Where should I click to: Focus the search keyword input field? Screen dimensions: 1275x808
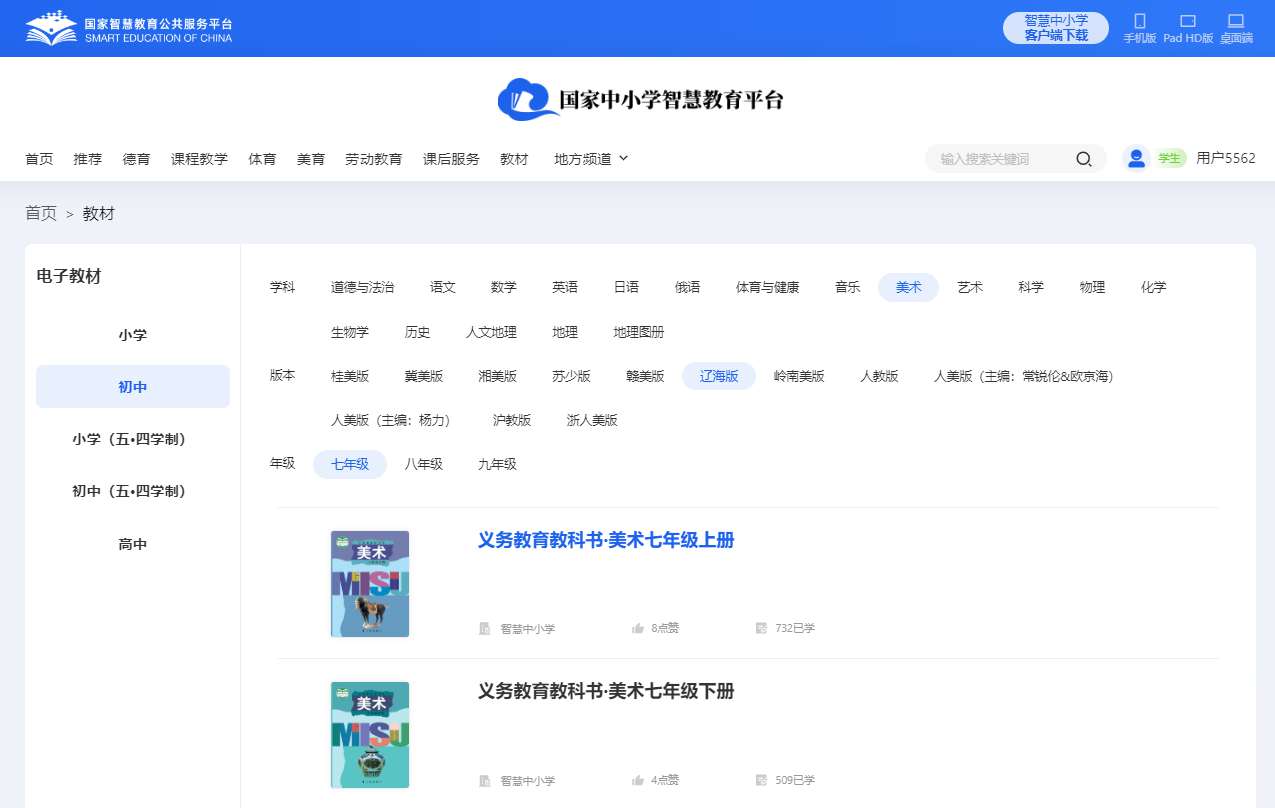tap(1000, 159)
